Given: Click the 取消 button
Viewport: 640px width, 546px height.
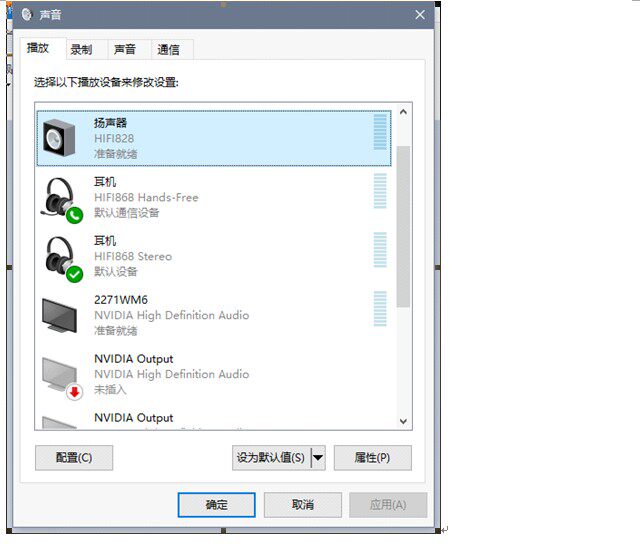Looking at the screenshot, I should [303, 505].
